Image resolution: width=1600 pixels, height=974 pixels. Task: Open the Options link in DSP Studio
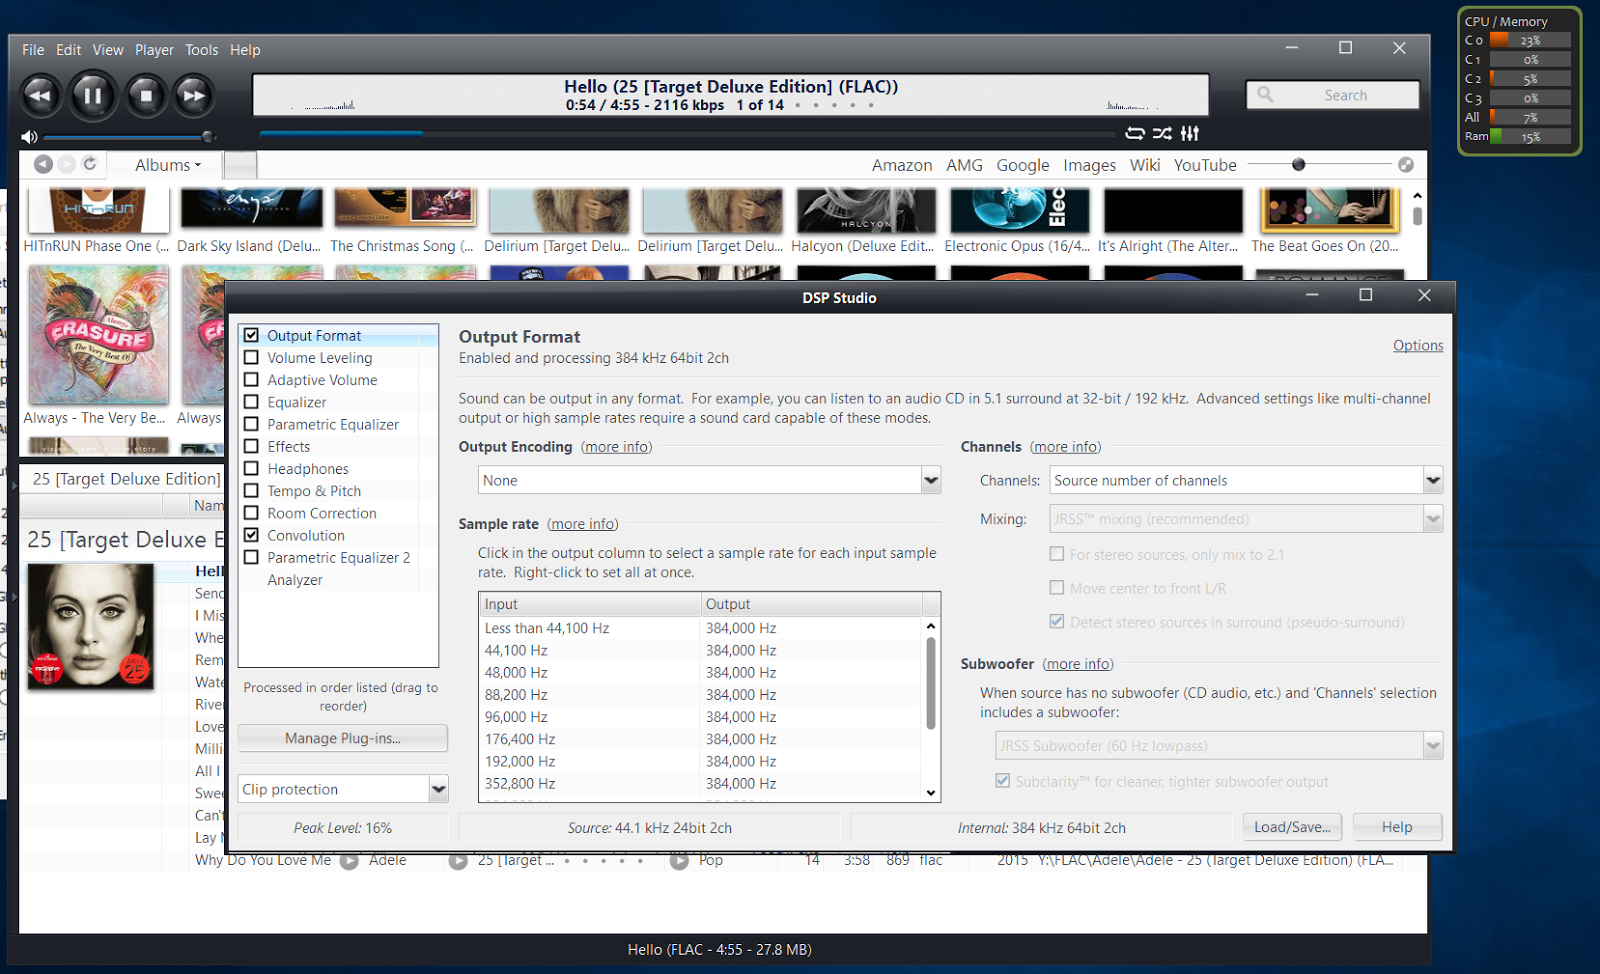(1418, 346)
